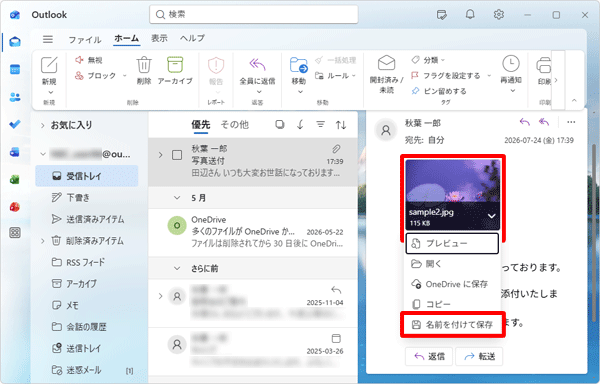Screen dimensions: 600x384
Task: Switch to the 表示 ribbon tab
Action: 159,38
